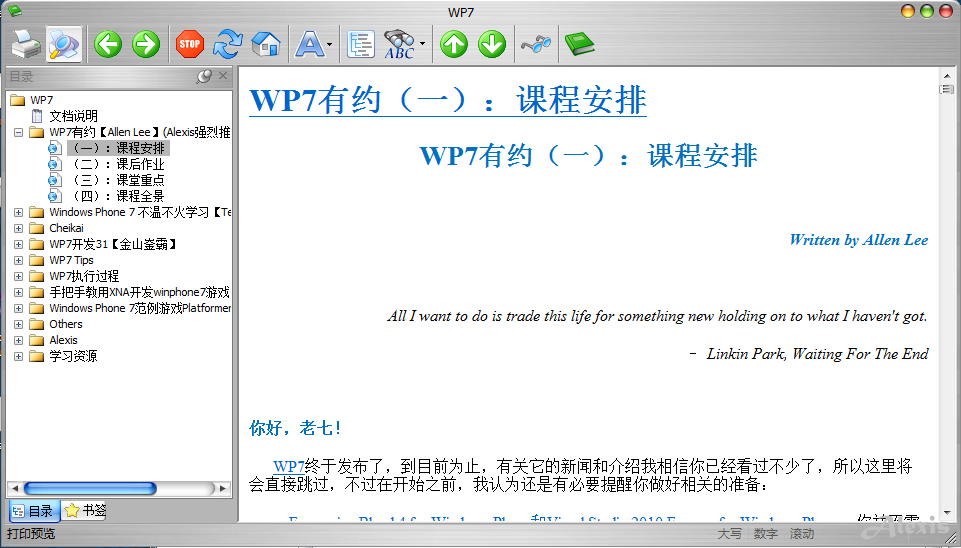Follow the WP7 link in the first paragraph
The image size is (961, 548).
tap(289, 466)
